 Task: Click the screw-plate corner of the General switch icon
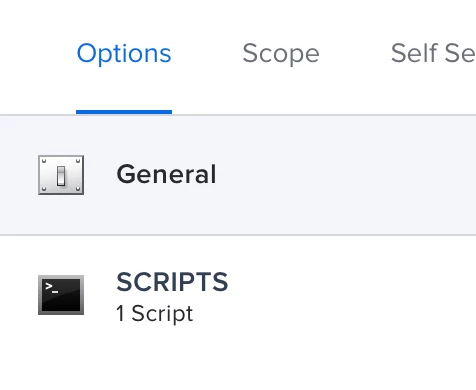[44, 161]
